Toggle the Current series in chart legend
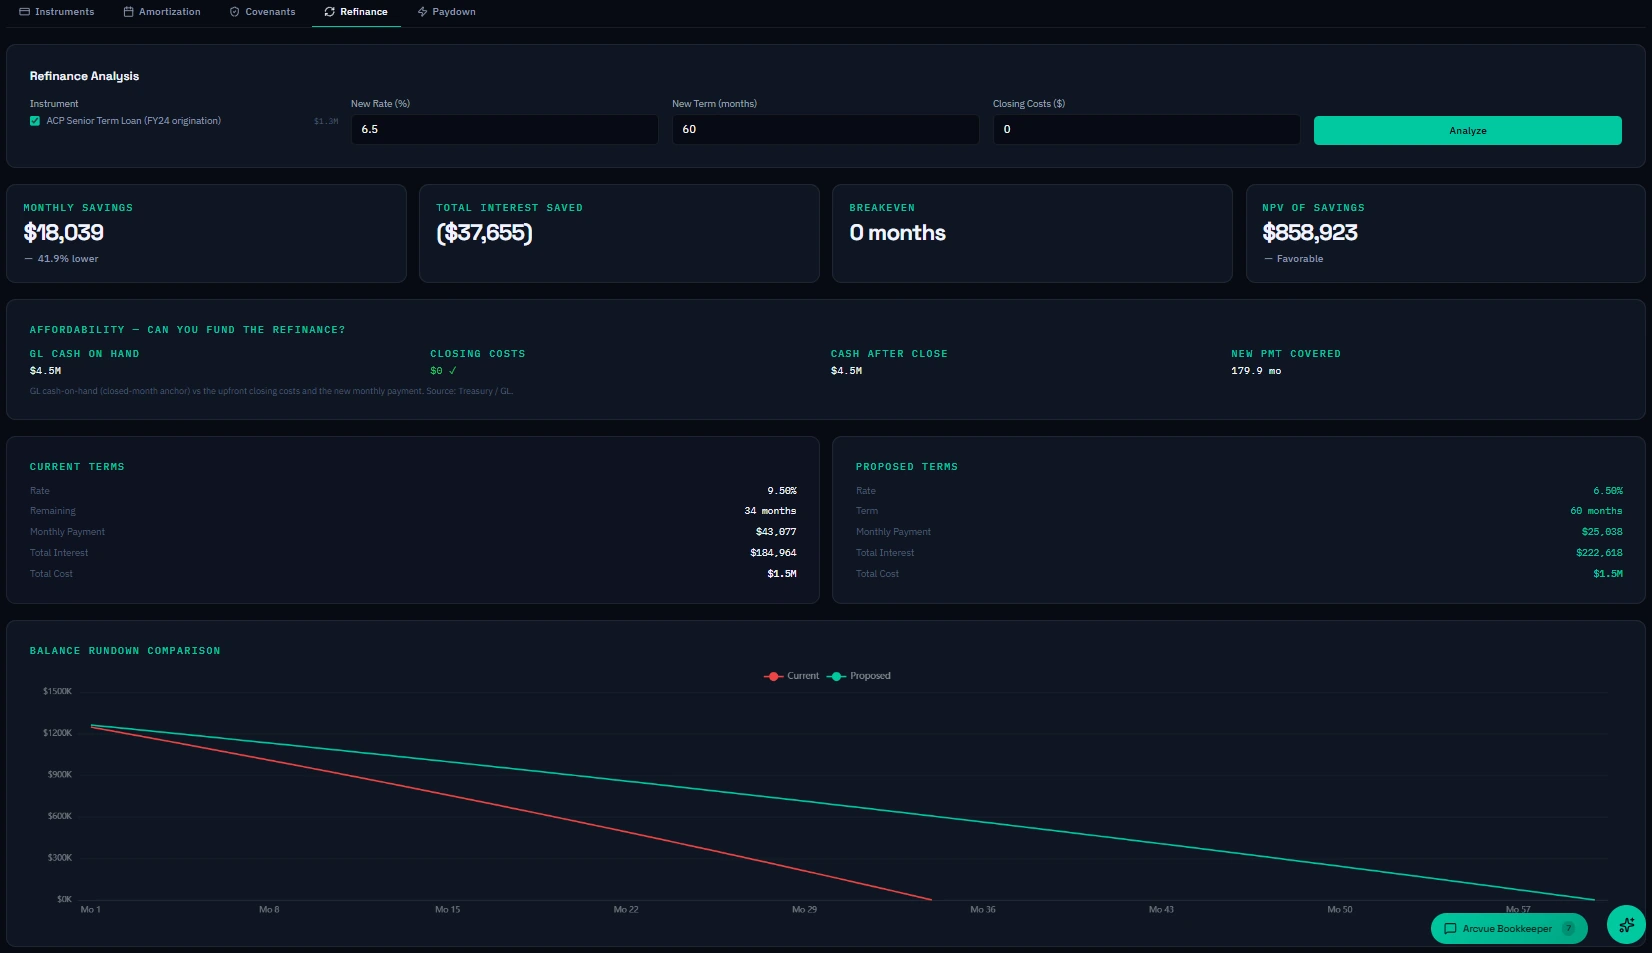This screenshot has width=1652, height=953. pyautogui.click(x=791, y=676)
